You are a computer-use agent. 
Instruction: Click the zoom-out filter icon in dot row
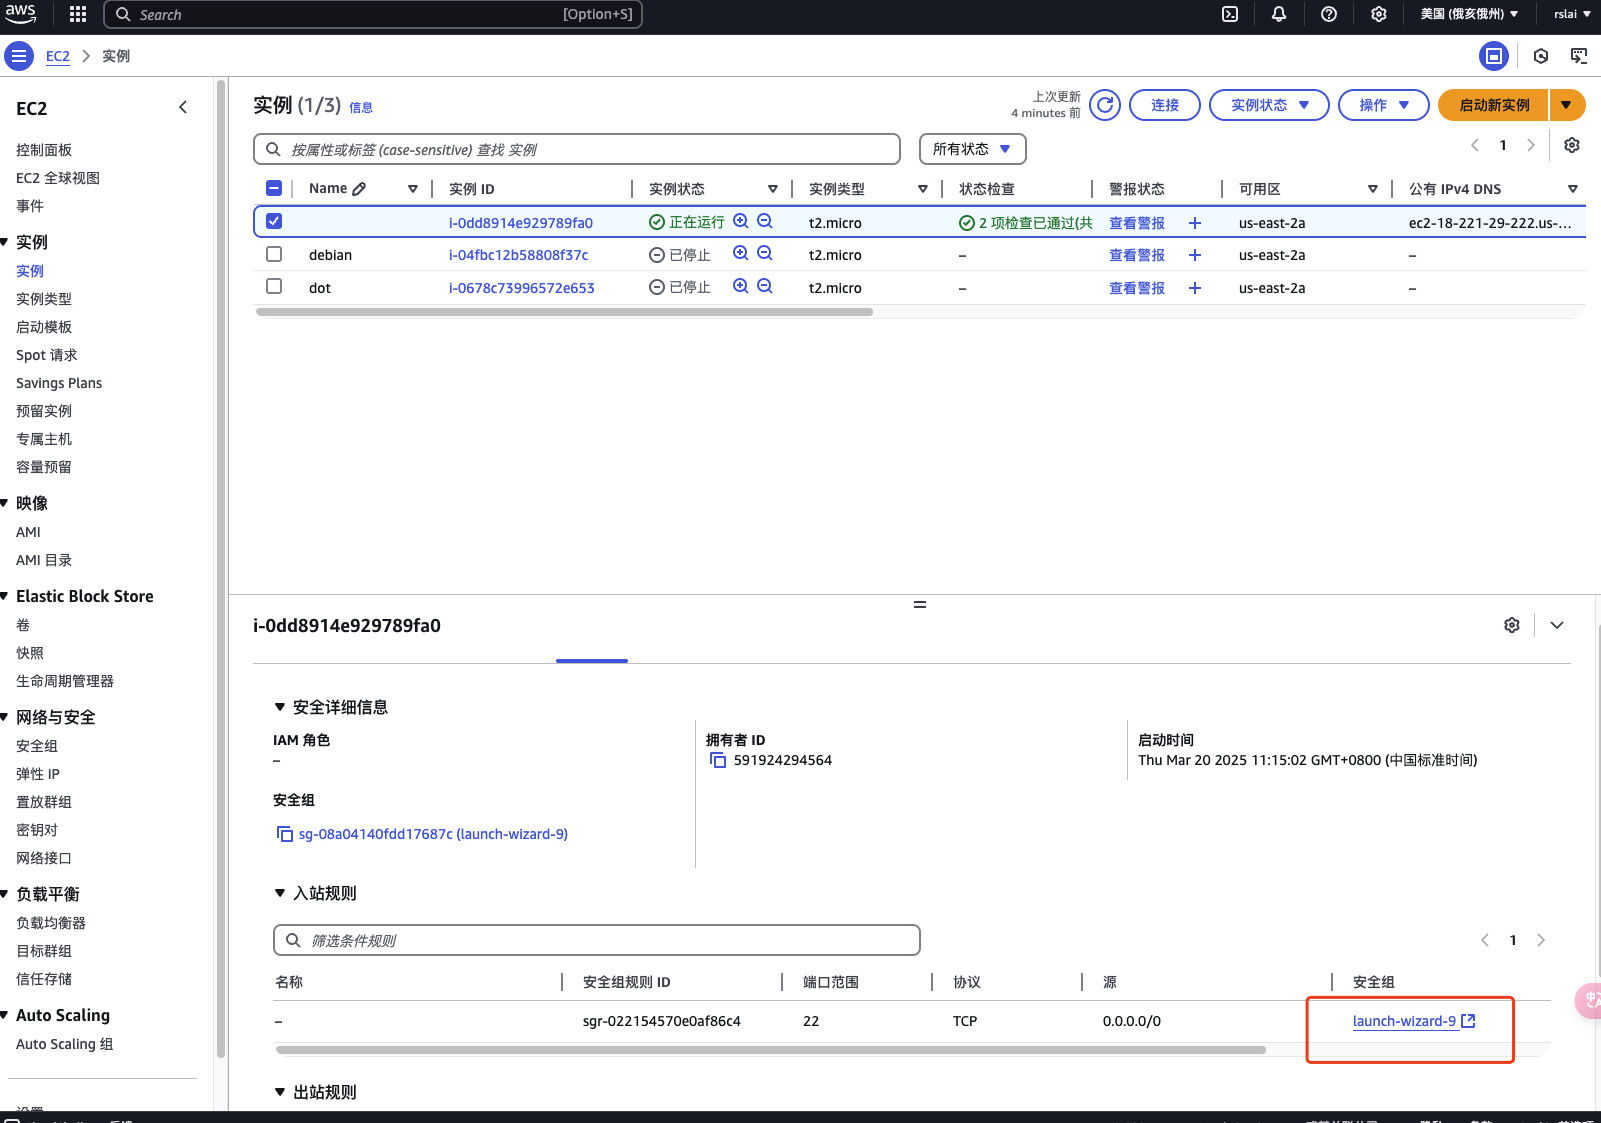pyautogui.click(x=765, y=286)
